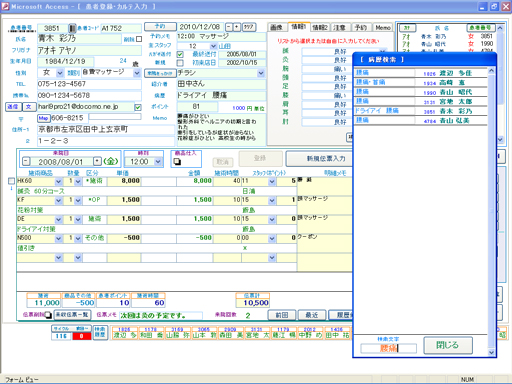Image resolution: width=512 pixels, height=384 pixels.
Task: Click the barcode icon beside patient number 3851
Action: pos(72,28)
